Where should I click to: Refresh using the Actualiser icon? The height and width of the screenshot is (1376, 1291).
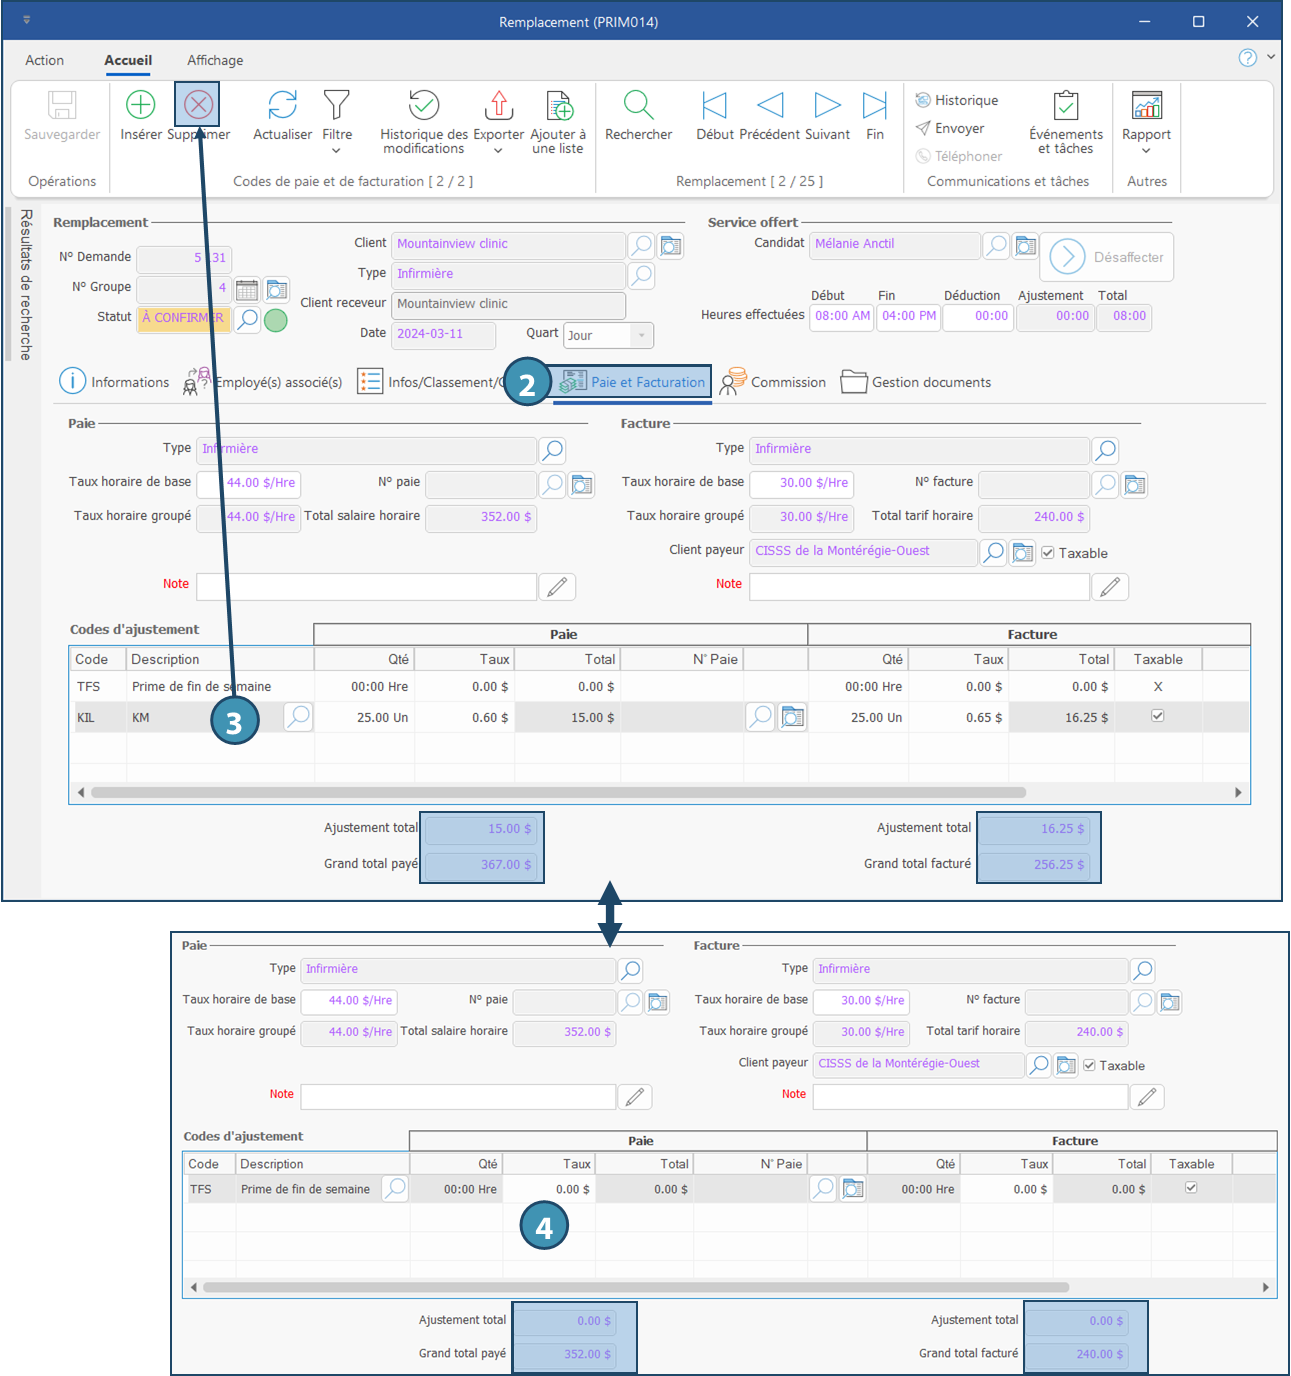click(x=282, y=105)
